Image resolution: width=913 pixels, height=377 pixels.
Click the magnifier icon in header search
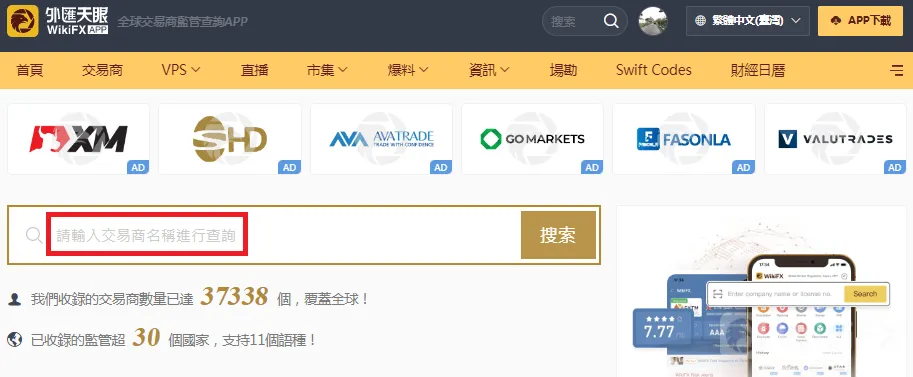click(x=611, y=21)
